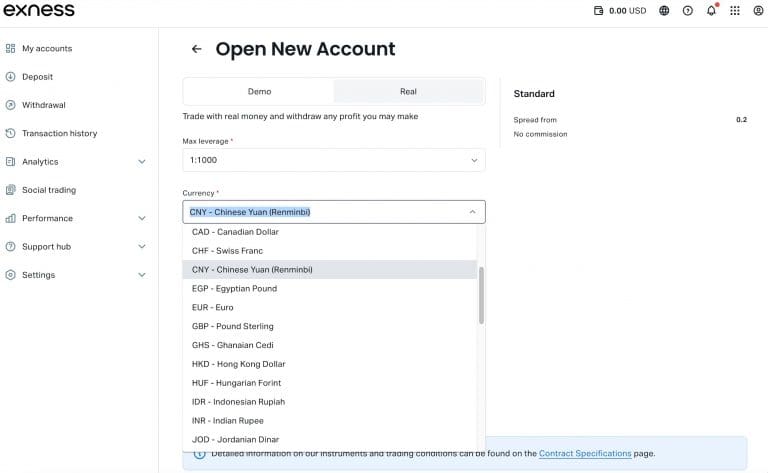This screenshot has width=768, height=473.
Task: Expand the Support hub chevron
Action: 142,247
